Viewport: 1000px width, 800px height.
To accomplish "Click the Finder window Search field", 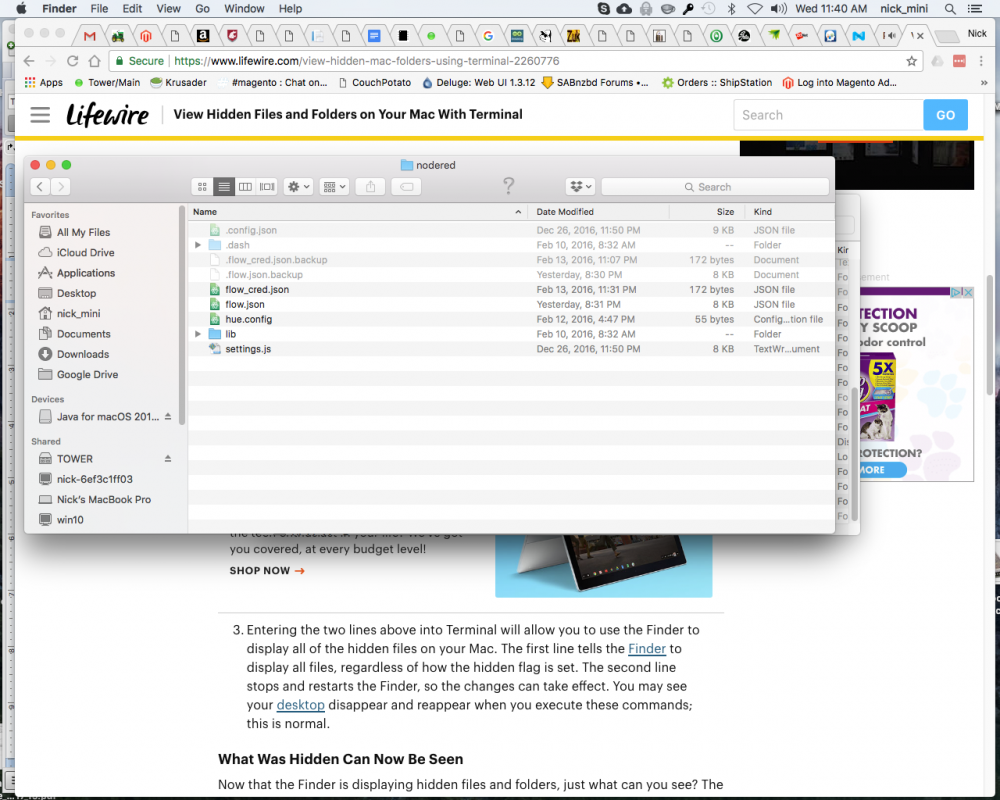I will [715, 187].
